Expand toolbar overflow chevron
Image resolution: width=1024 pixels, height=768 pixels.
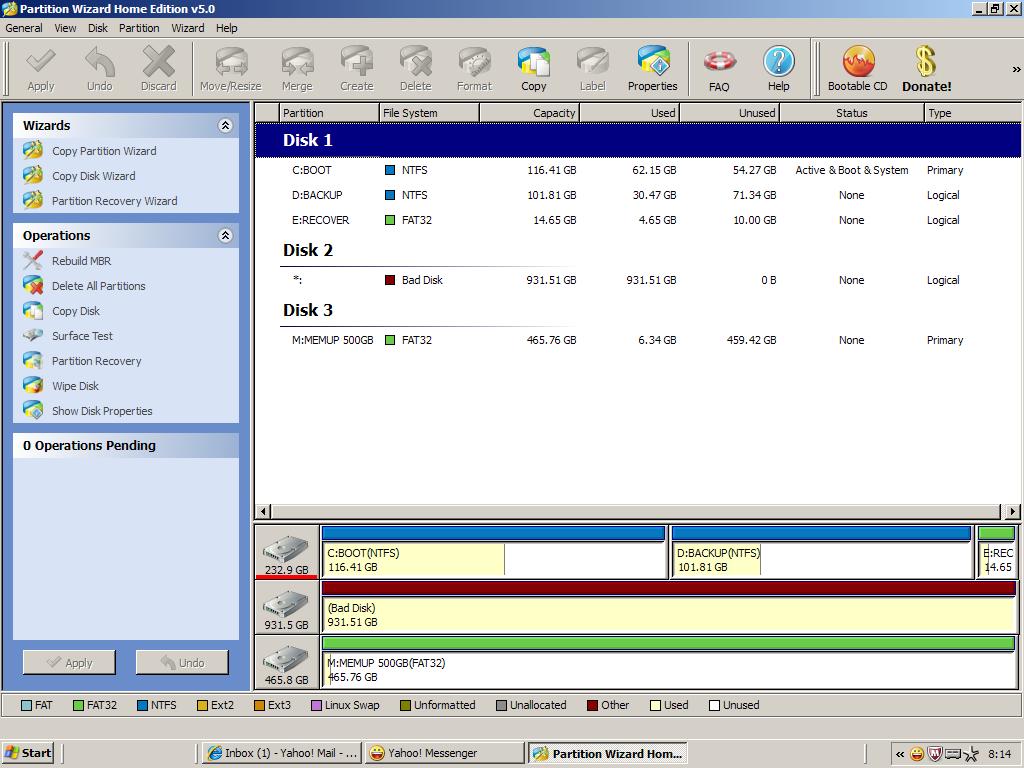click(x=1016, y=69)
